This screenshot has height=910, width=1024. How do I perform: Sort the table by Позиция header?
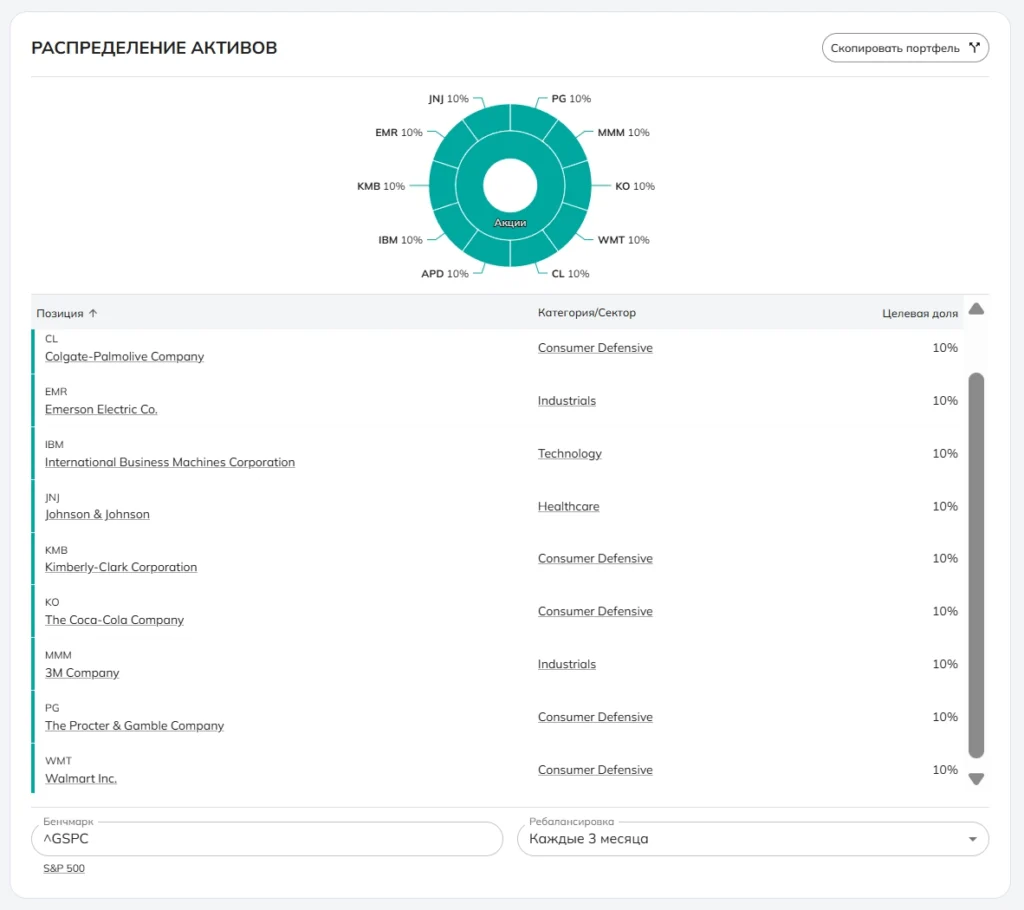[60, 314]
